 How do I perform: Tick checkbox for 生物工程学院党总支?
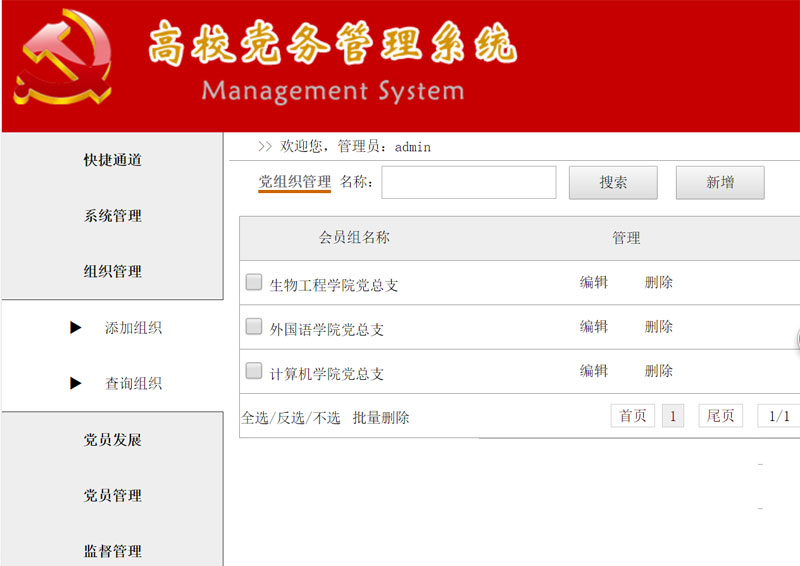point(254,282)
